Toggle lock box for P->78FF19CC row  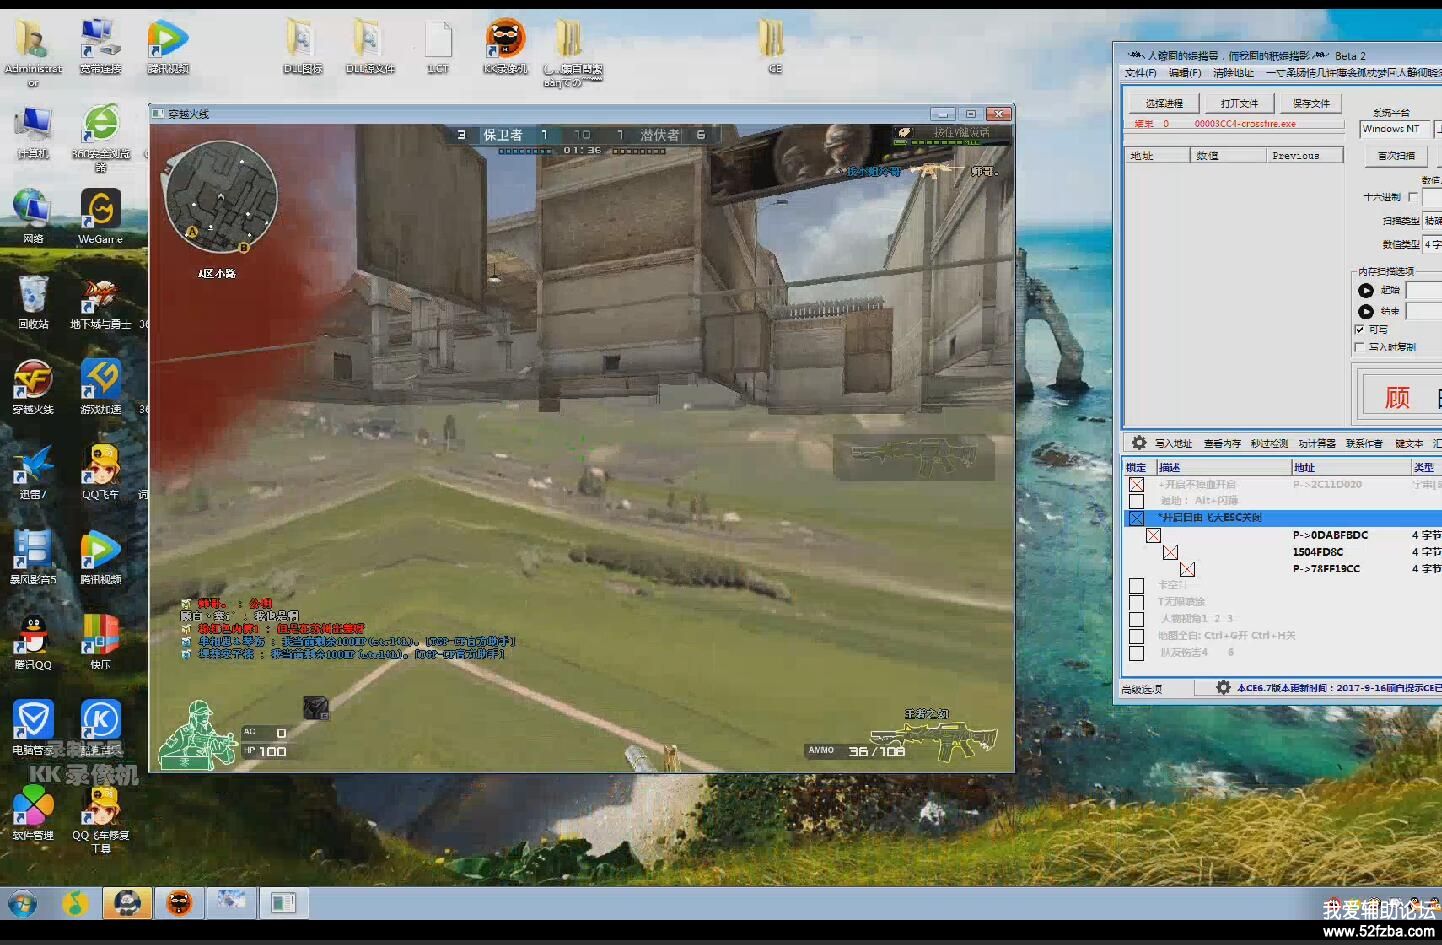tap(1187, 569)
